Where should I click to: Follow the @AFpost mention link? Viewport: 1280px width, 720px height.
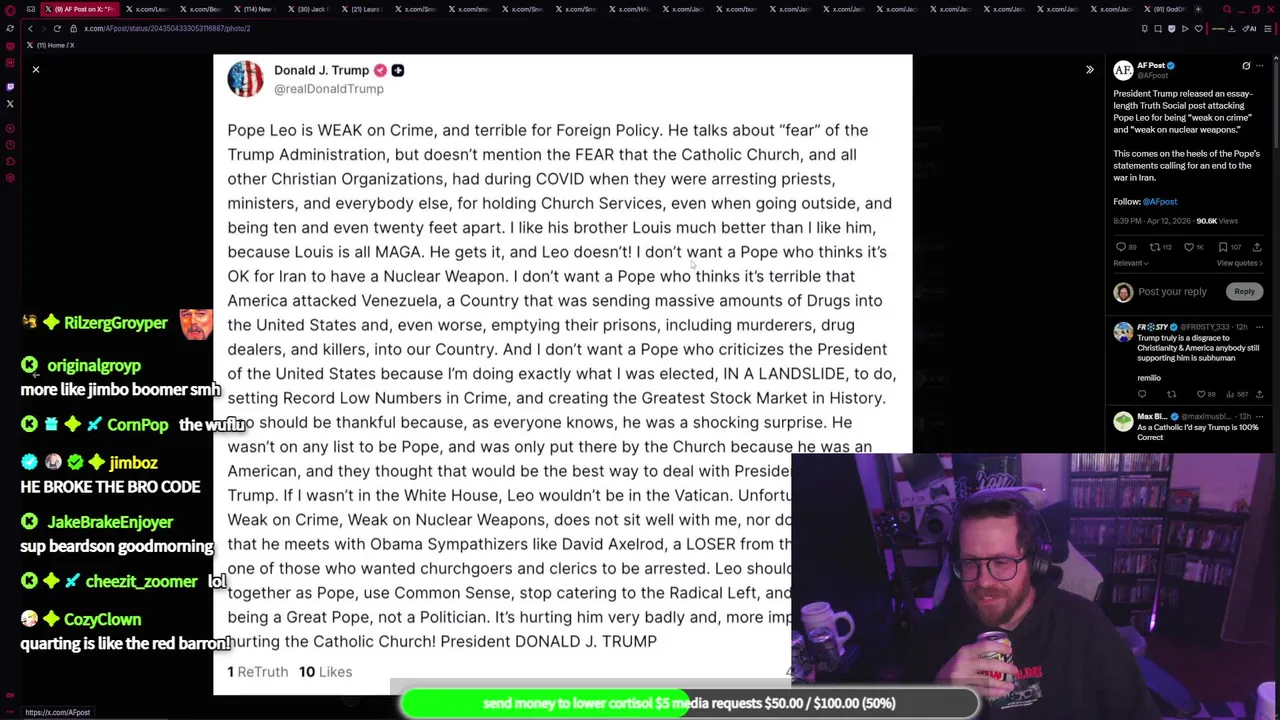[x=1160, y=202]
